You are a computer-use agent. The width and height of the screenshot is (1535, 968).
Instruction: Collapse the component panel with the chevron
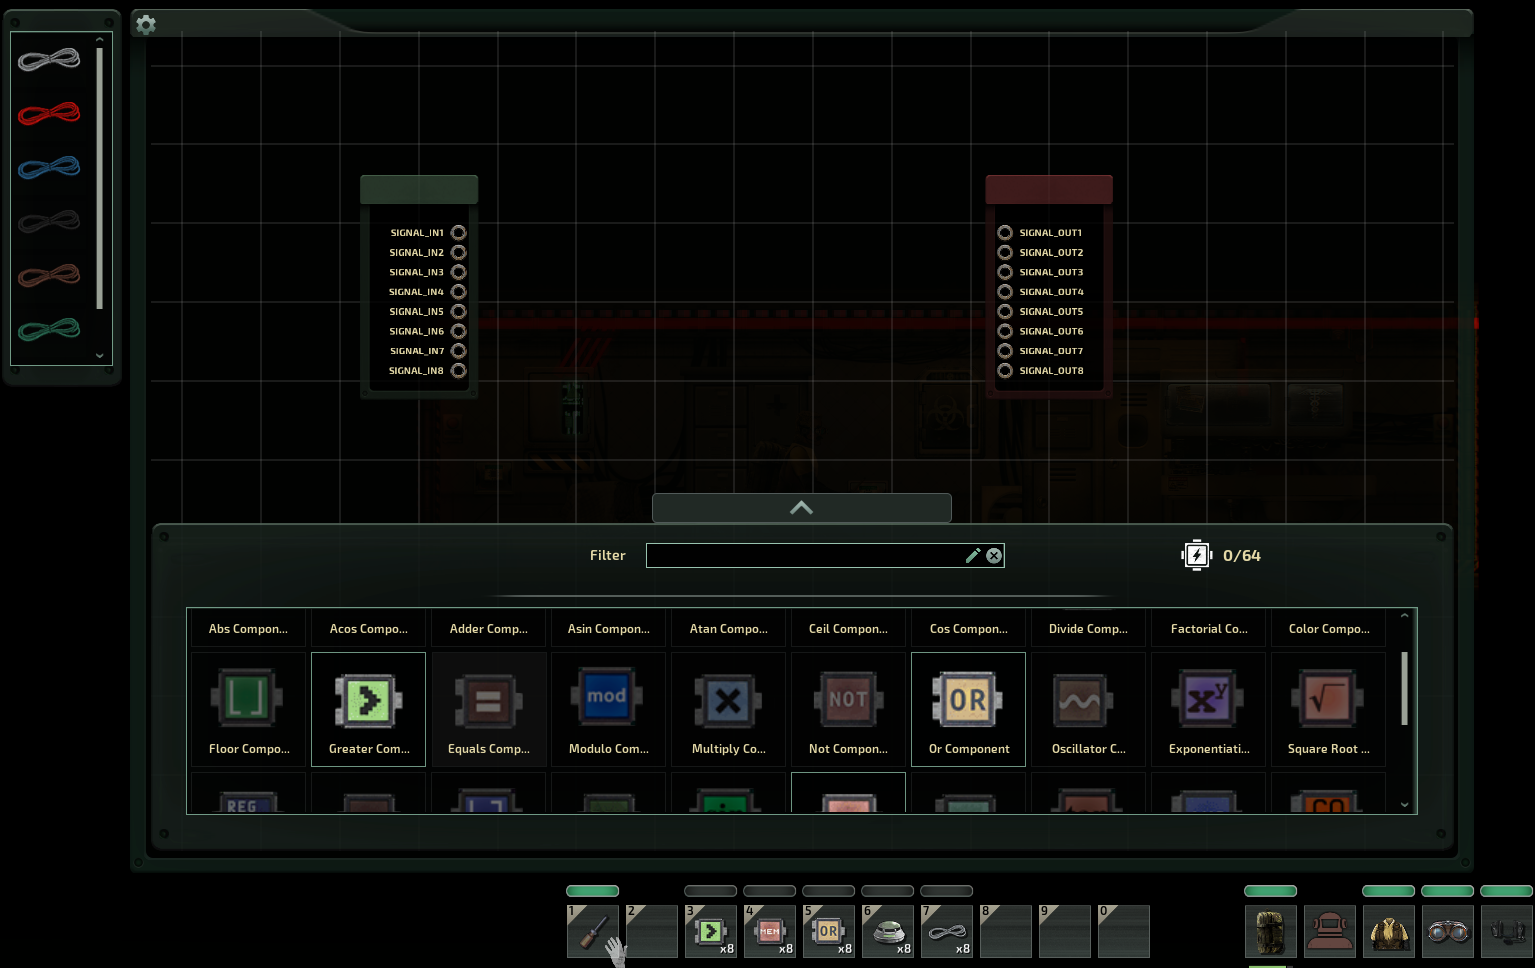(x=801, y=508)
